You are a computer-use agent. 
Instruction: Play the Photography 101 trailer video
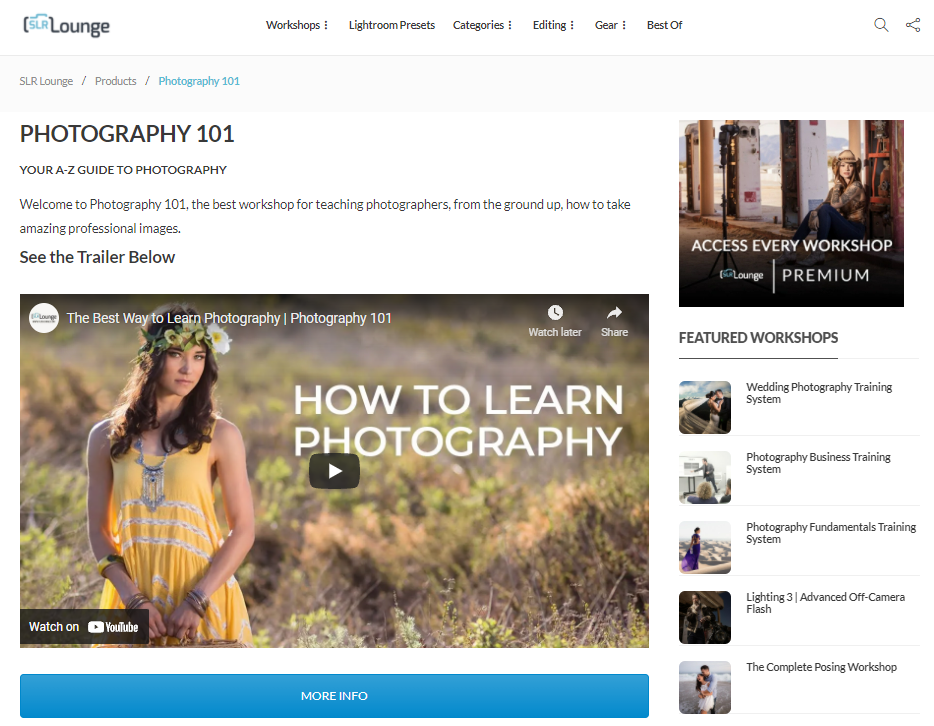[334, 471]
